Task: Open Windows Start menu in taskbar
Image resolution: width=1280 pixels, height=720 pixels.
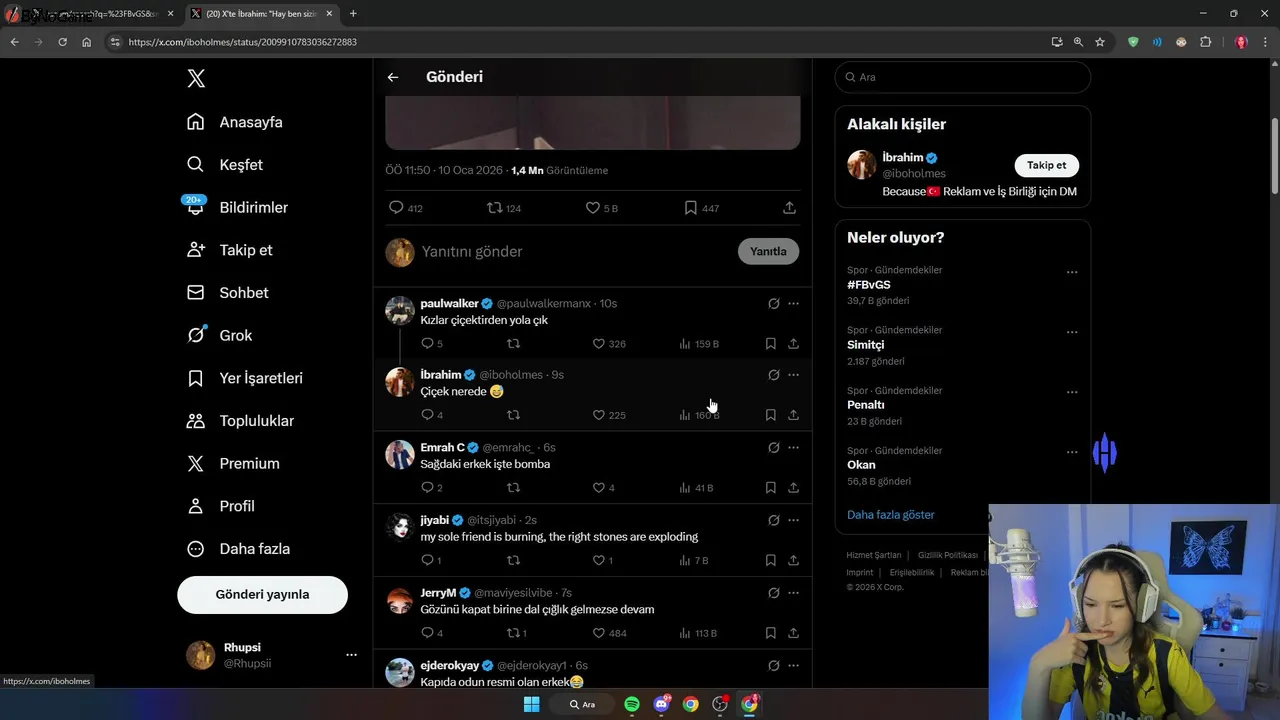Action: 532,704
